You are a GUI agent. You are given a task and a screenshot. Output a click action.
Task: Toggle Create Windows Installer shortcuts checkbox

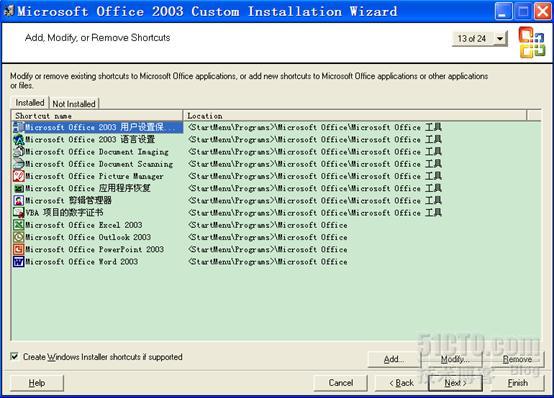click(x=14, y=356)
